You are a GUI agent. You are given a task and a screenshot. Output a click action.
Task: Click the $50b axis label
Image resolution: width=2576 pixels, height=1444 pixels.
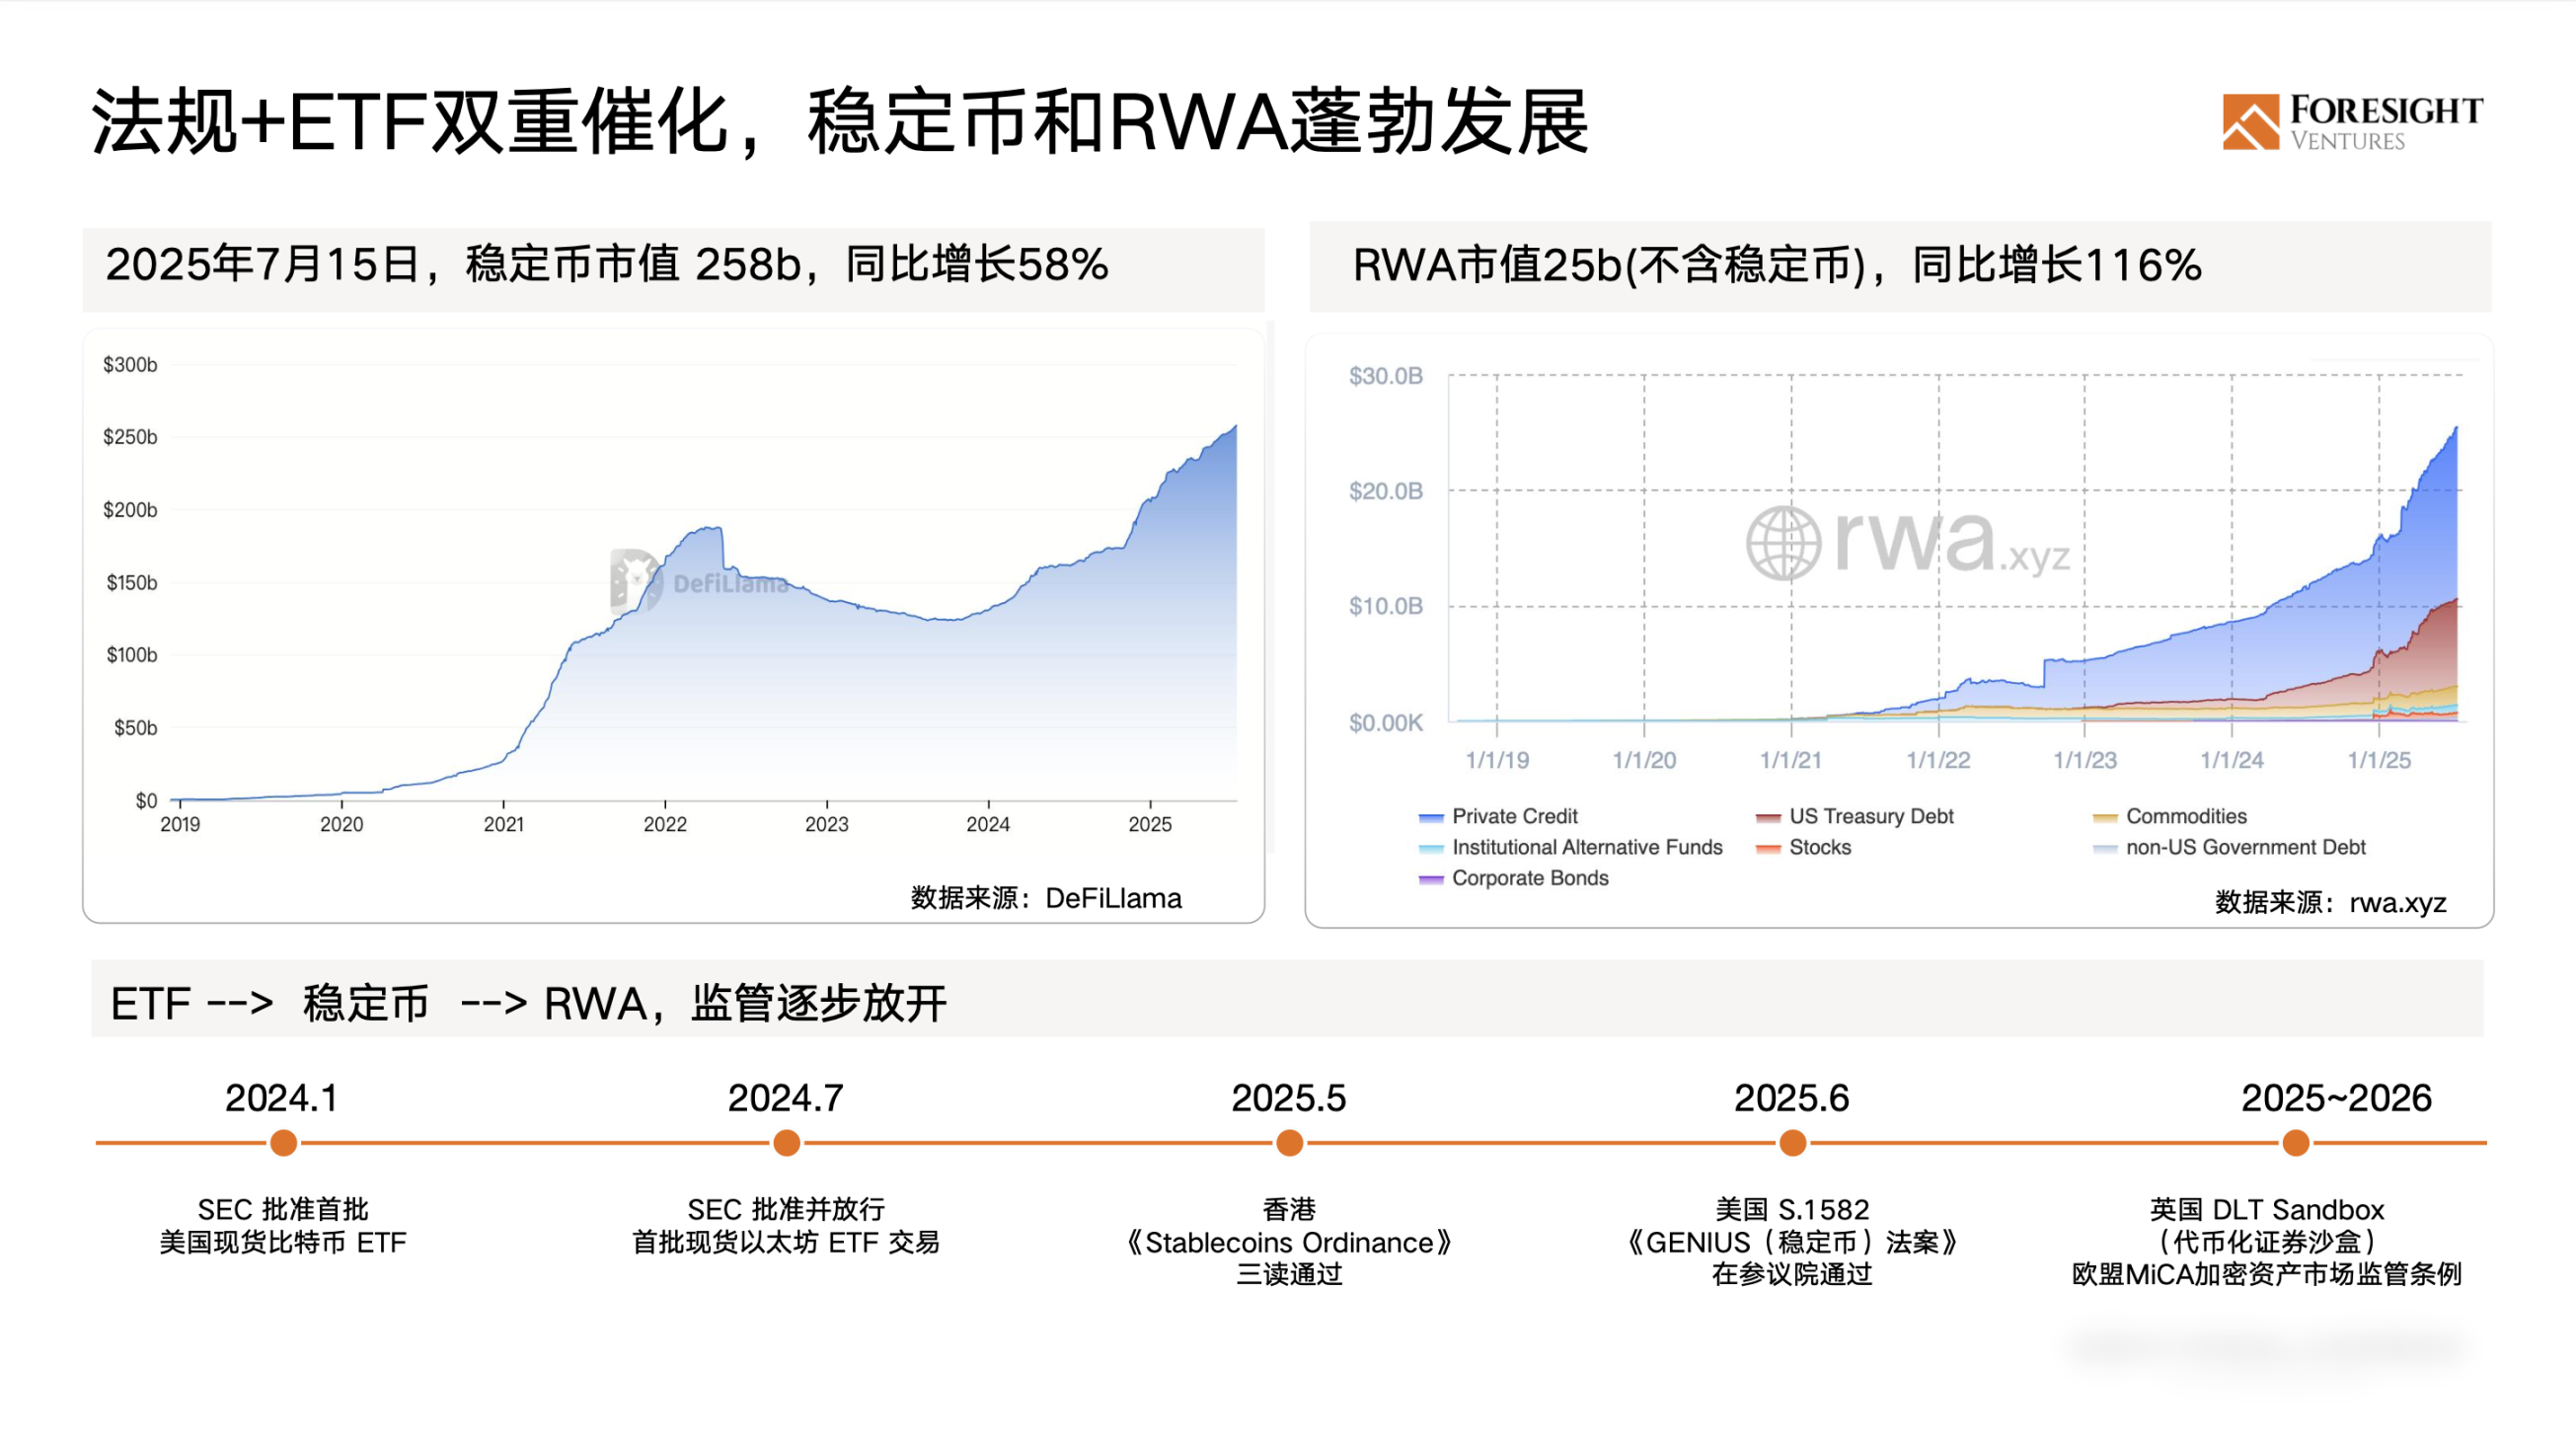coord(136,728)
